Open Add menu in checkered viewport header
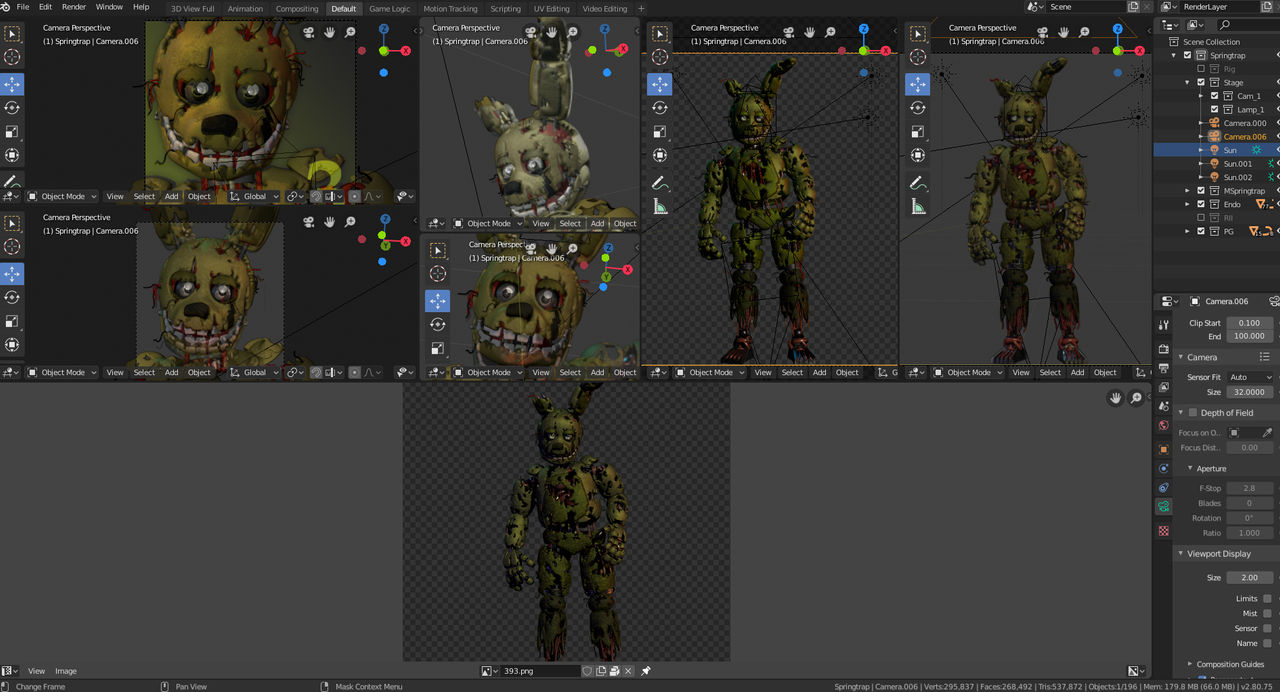 coord(819,372)
